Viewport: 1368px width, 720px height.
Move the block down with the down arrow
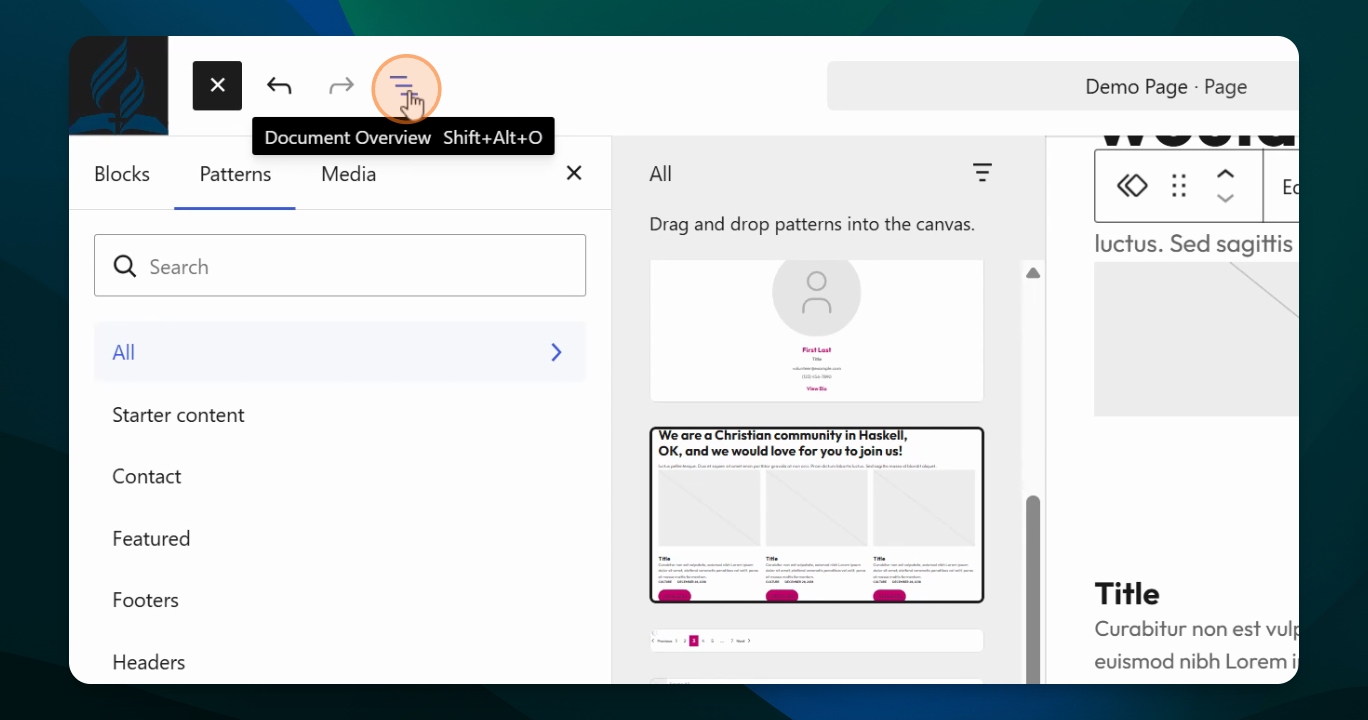point(1225,198)
